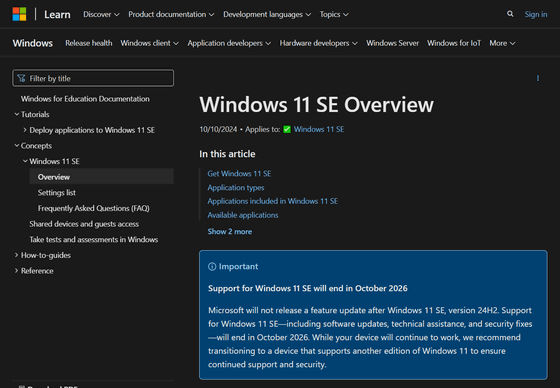Focus the Filter by title field
560x388 pixels.
(93, 78)
